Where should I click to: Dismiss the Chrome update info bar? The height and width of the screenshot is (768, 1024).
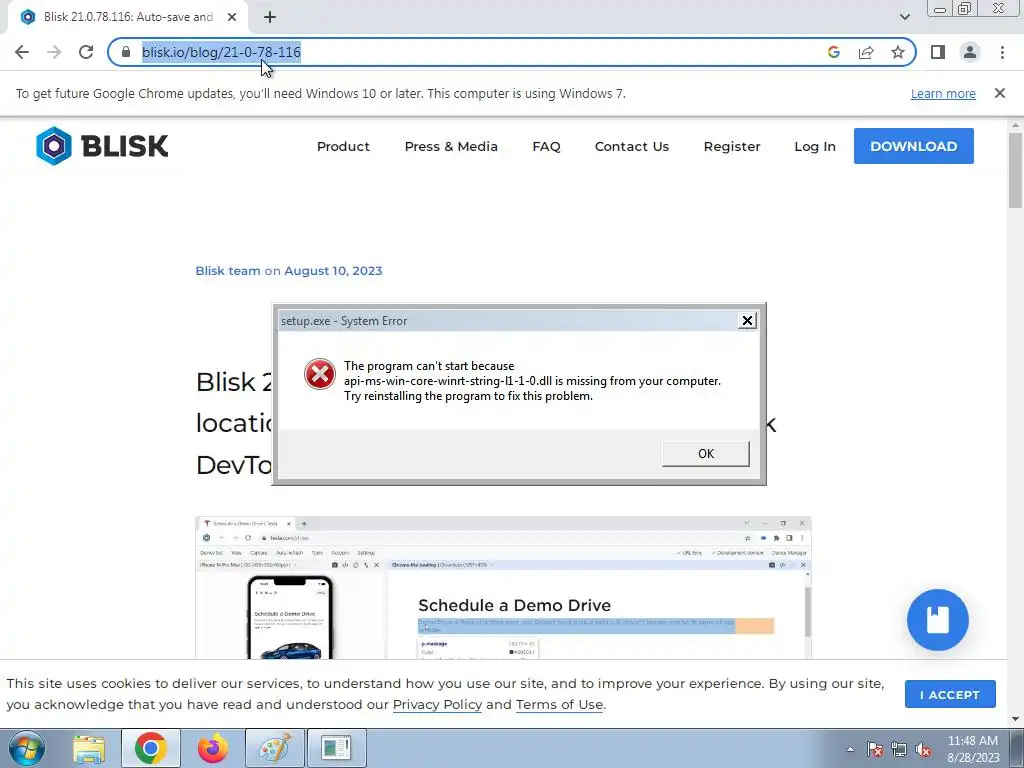click(1000, 93)
